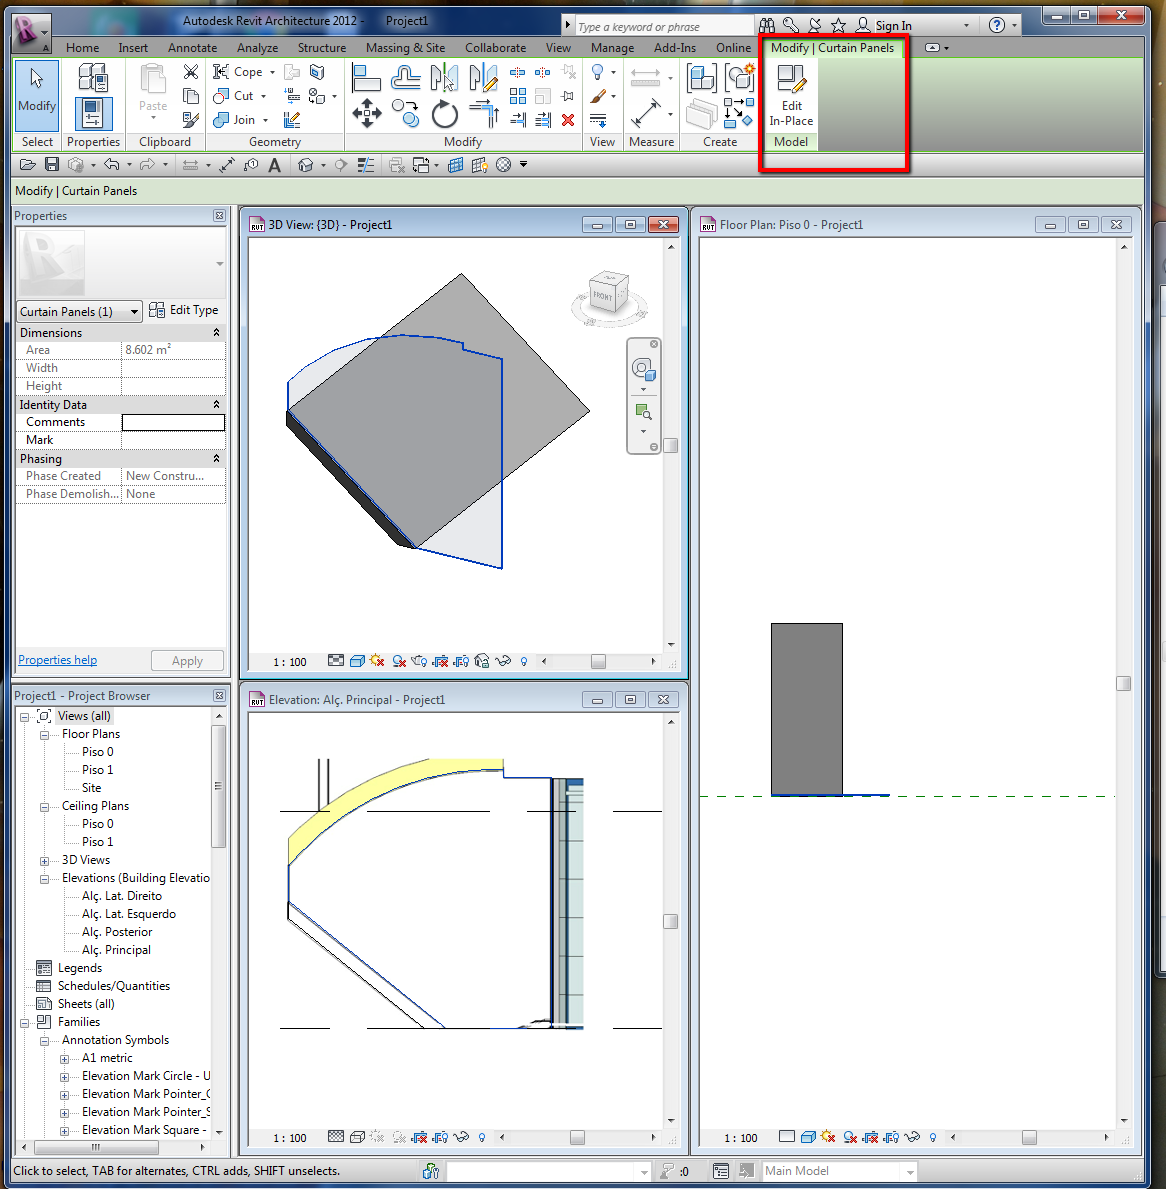Collapse the Floor Plans tree node
Screen dimensions: 1166x1189
[x=45, y=735]
